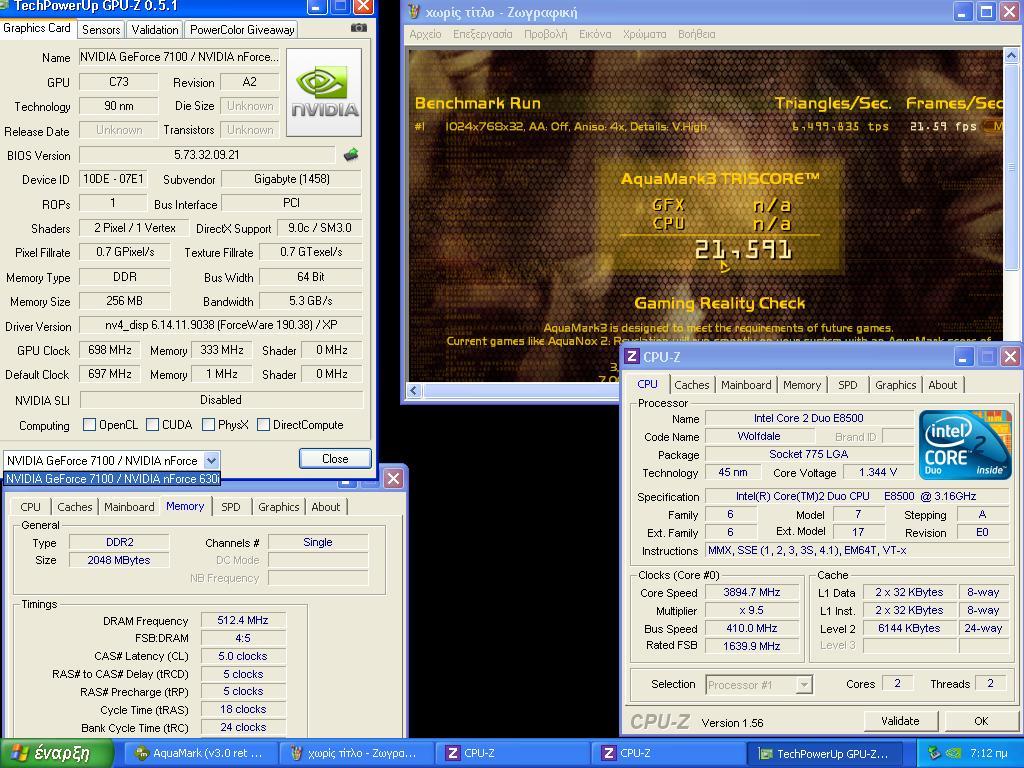Click the Intel Core 2 Duo logo
The height and width of the screenshot is (768, 1024).
pos(965,444)
